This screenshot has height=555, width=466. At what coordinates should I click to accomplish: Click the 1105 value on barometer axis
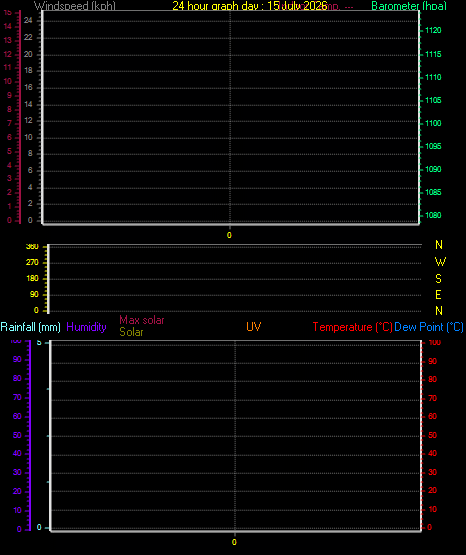pyautogui.click(x=433, y=100)
